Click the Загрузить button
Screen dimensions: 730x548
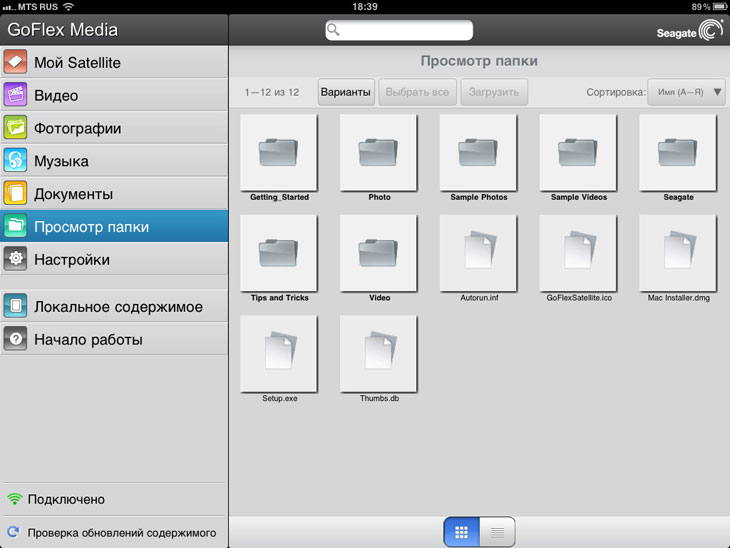[x=493, y=92]
